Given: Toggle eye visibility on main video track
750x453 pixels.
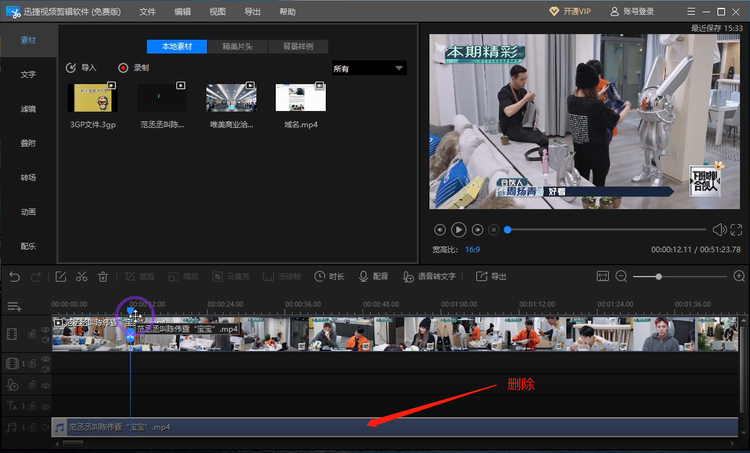Looking at the screenshot, I should click(x=45, y=330).
